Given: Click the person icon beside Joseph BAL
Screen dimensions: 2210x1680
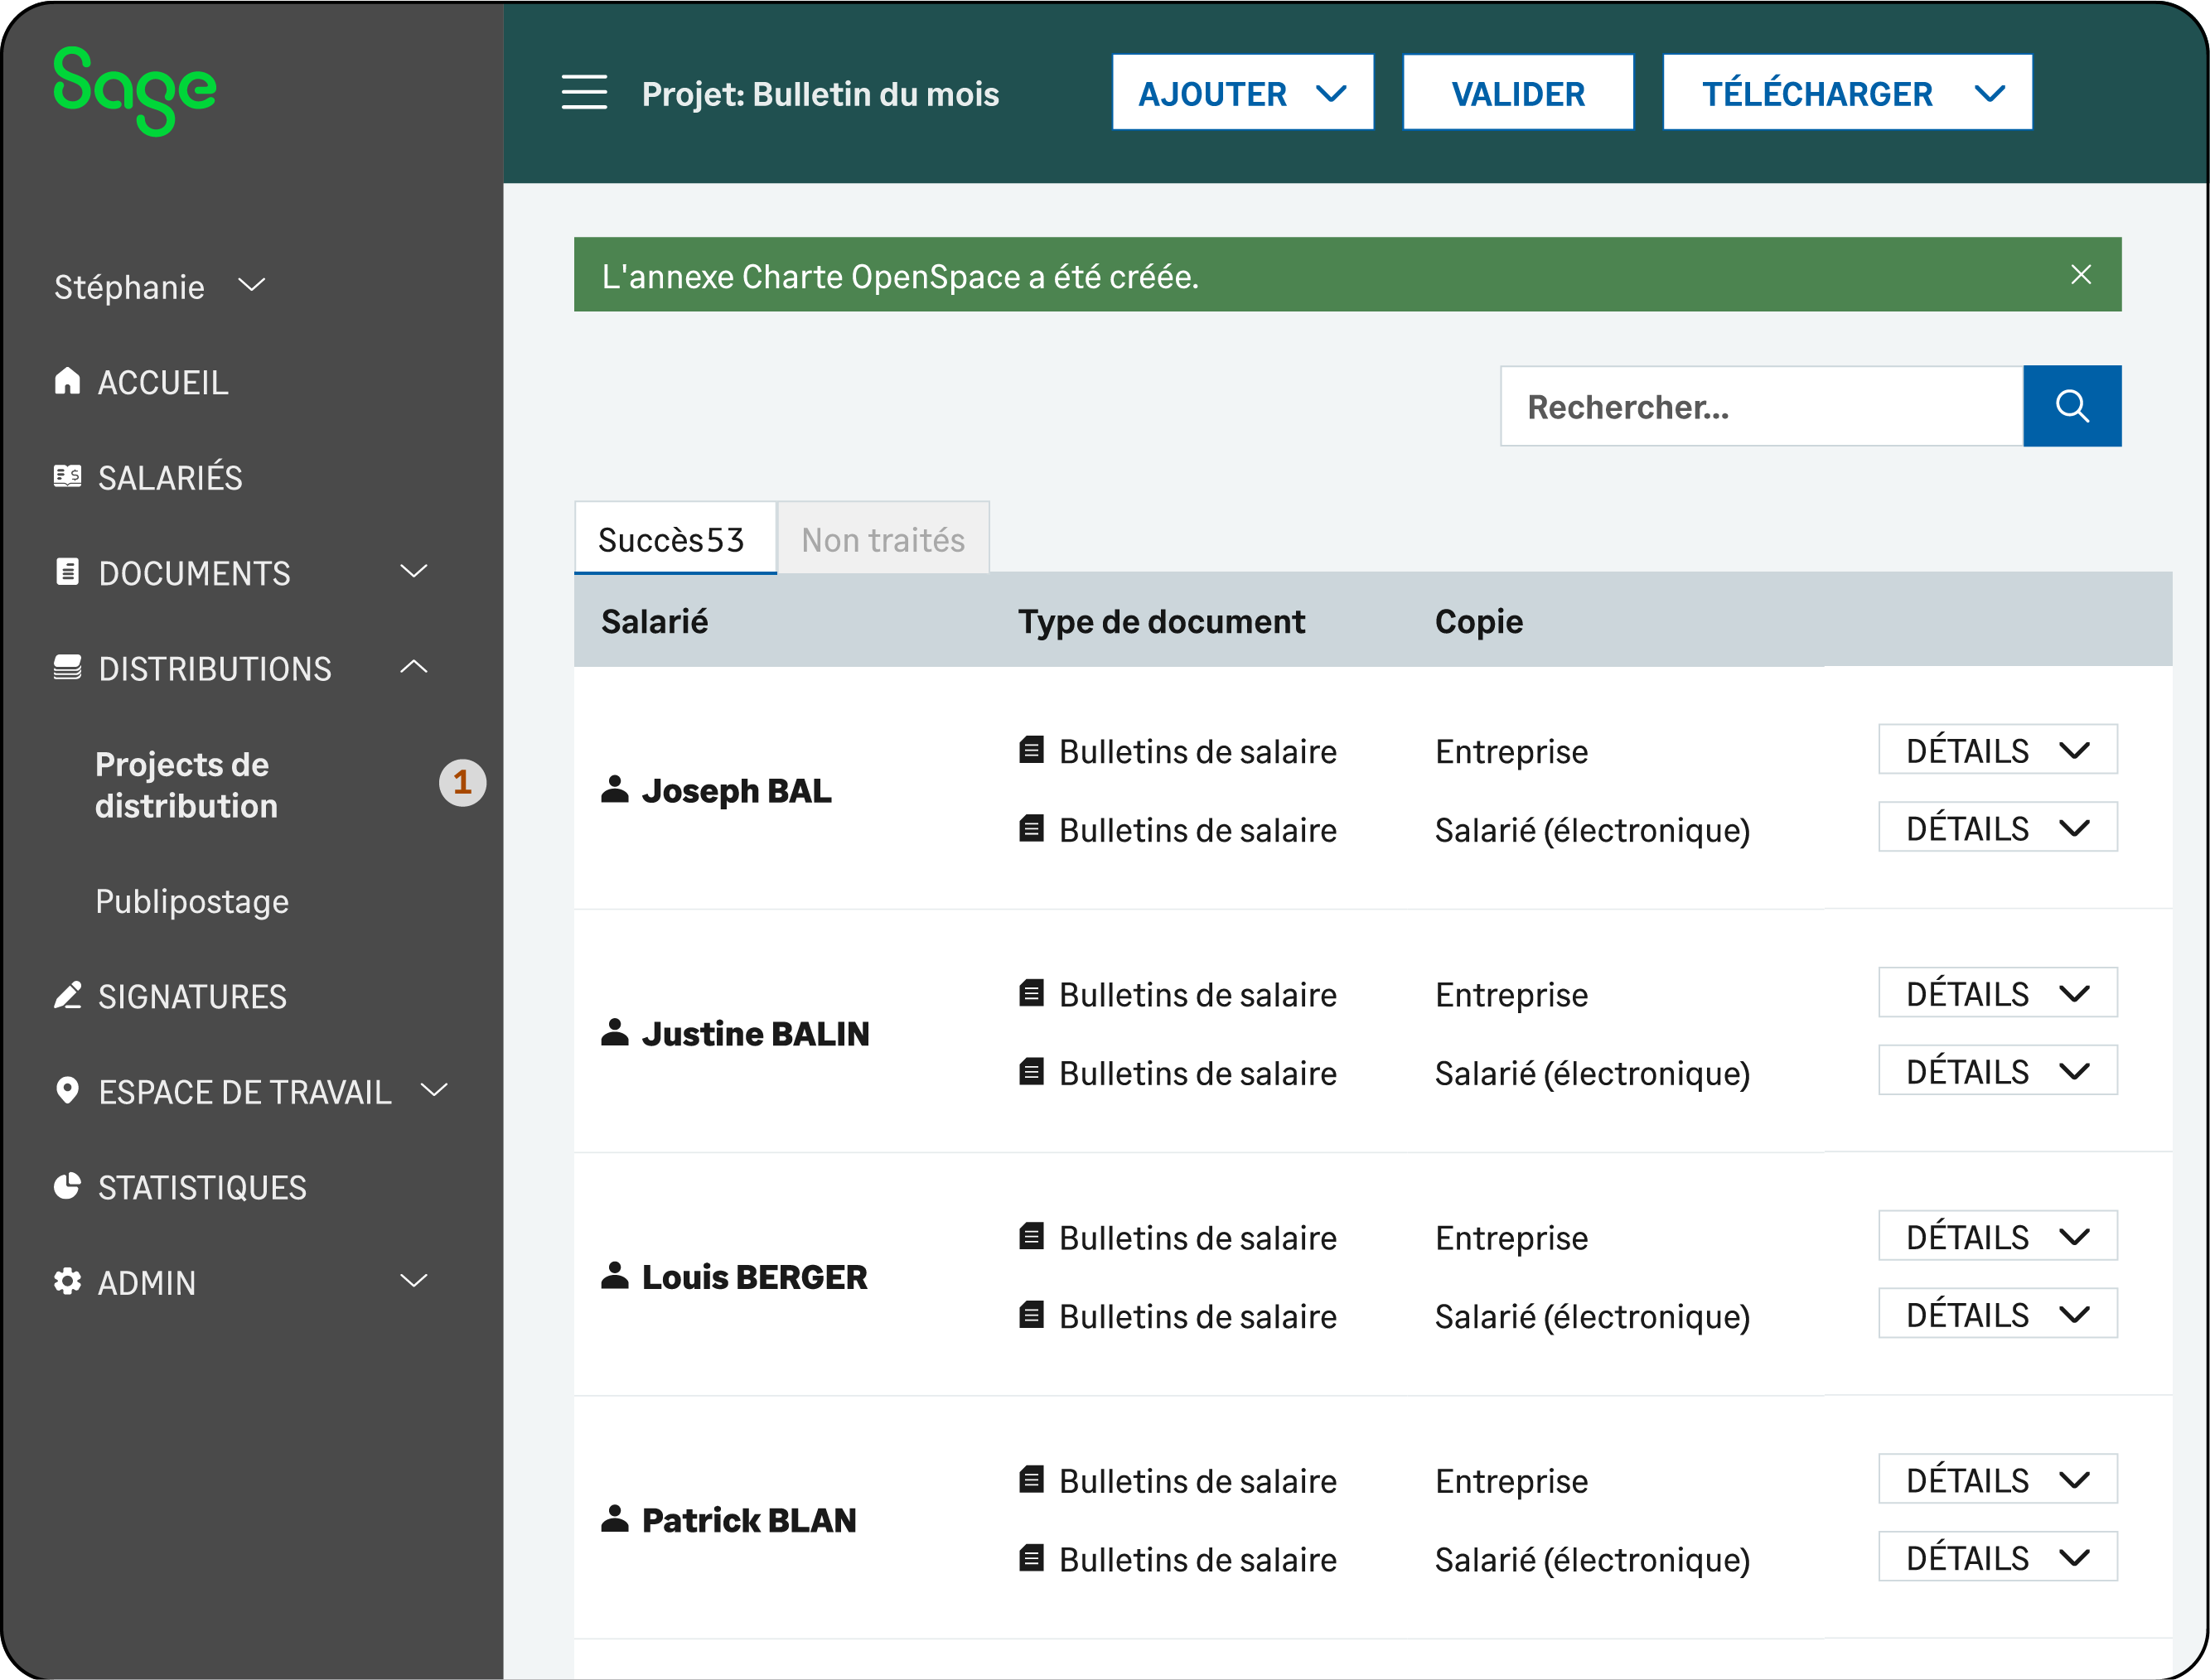Looking at the screenshot, I should 615,789.
